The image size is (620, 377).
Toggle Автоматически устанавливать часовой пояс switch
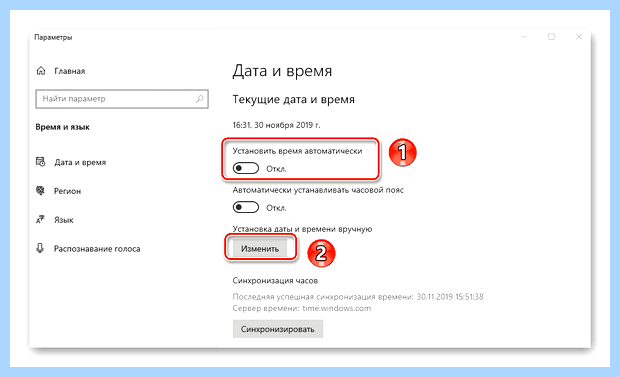(x=246, y=207)
